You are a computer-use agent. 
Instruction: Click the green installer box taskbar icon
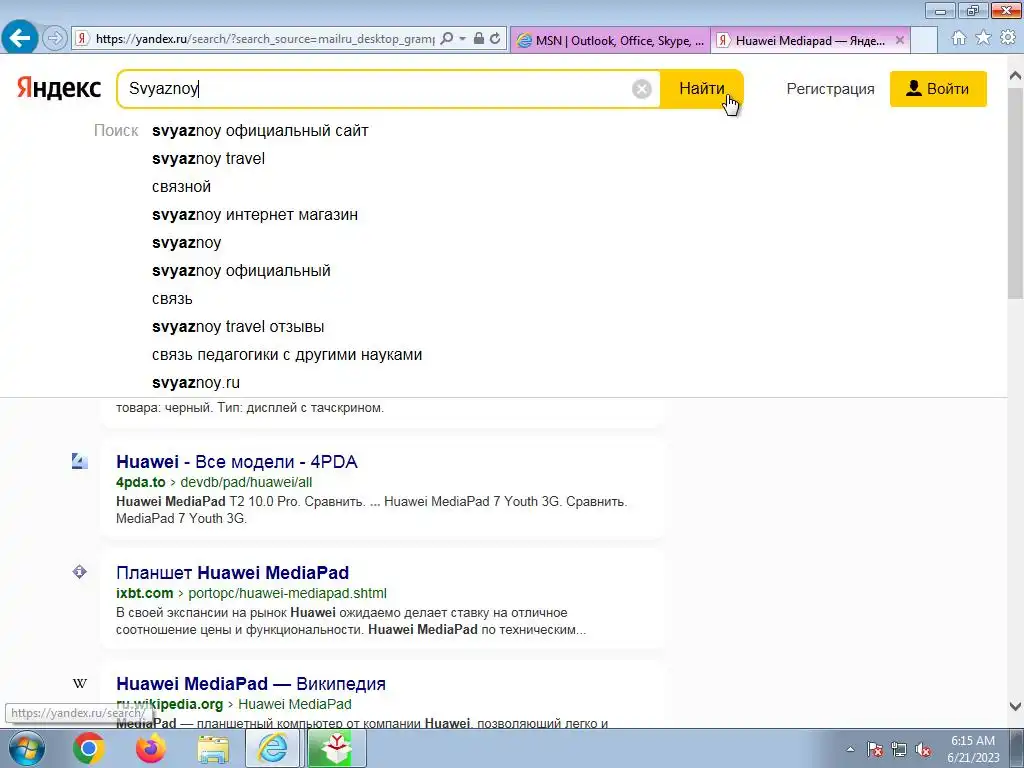[336, 748]
